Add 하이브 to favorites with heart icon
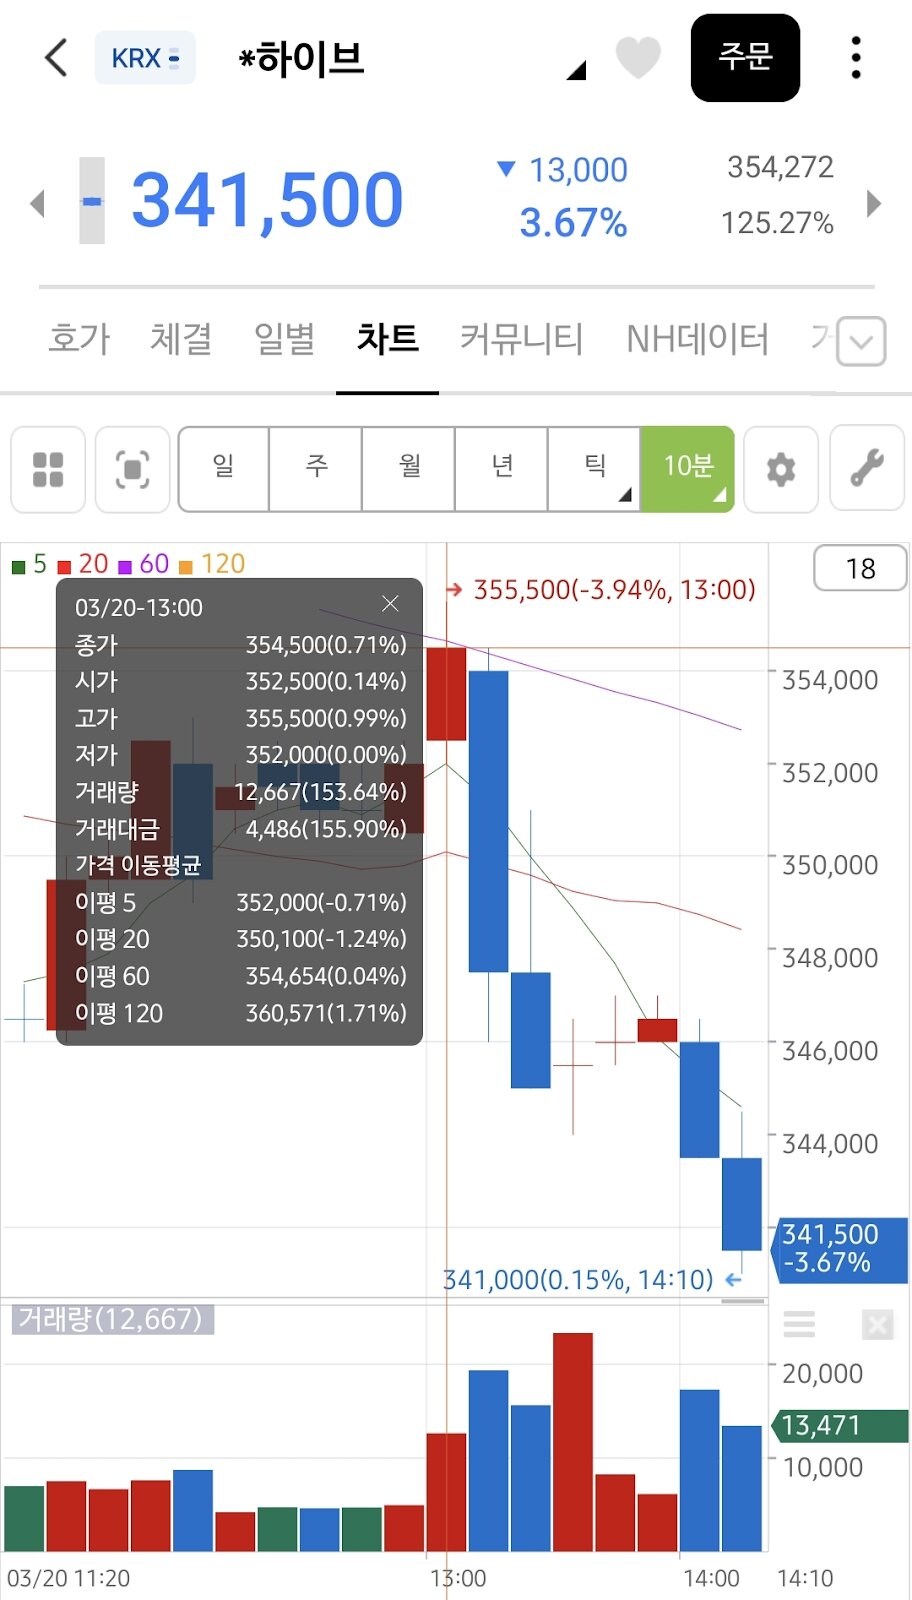The image size is (912, 1600). coord(638,57)
